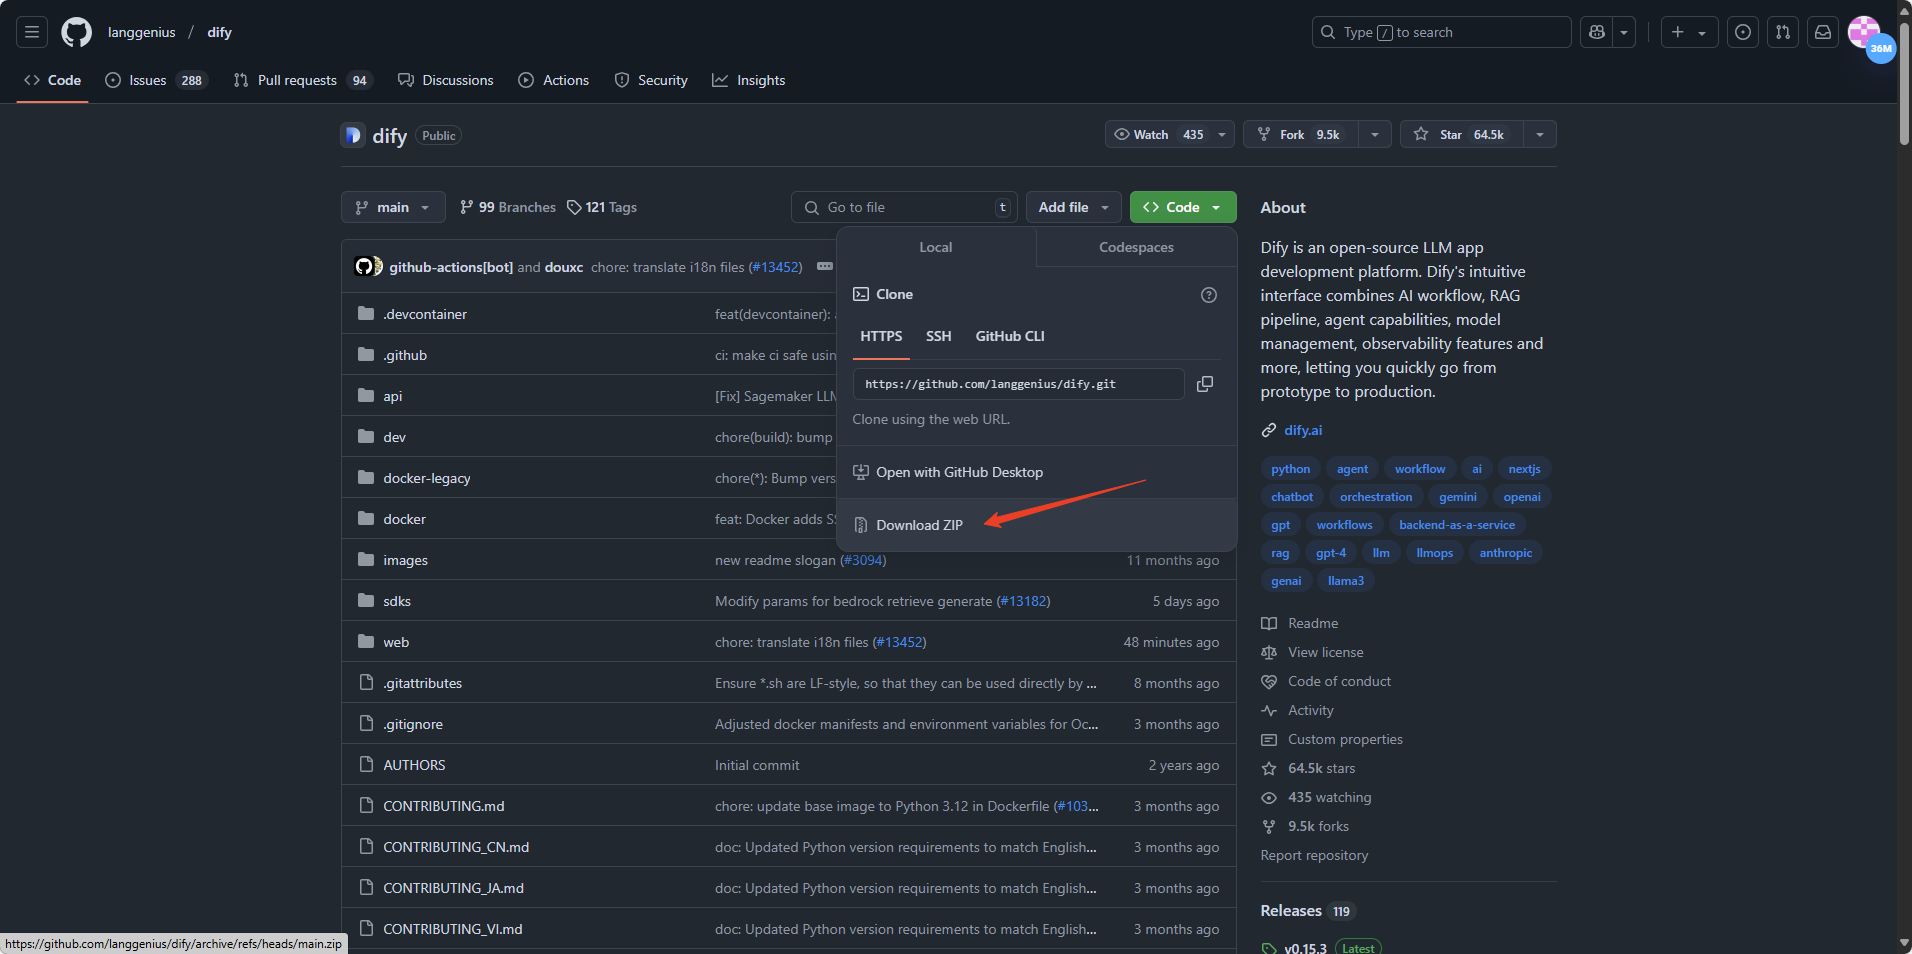
Task: Open the docker-legacy folder
Action: pyautogui.click(x=427, y=478)
